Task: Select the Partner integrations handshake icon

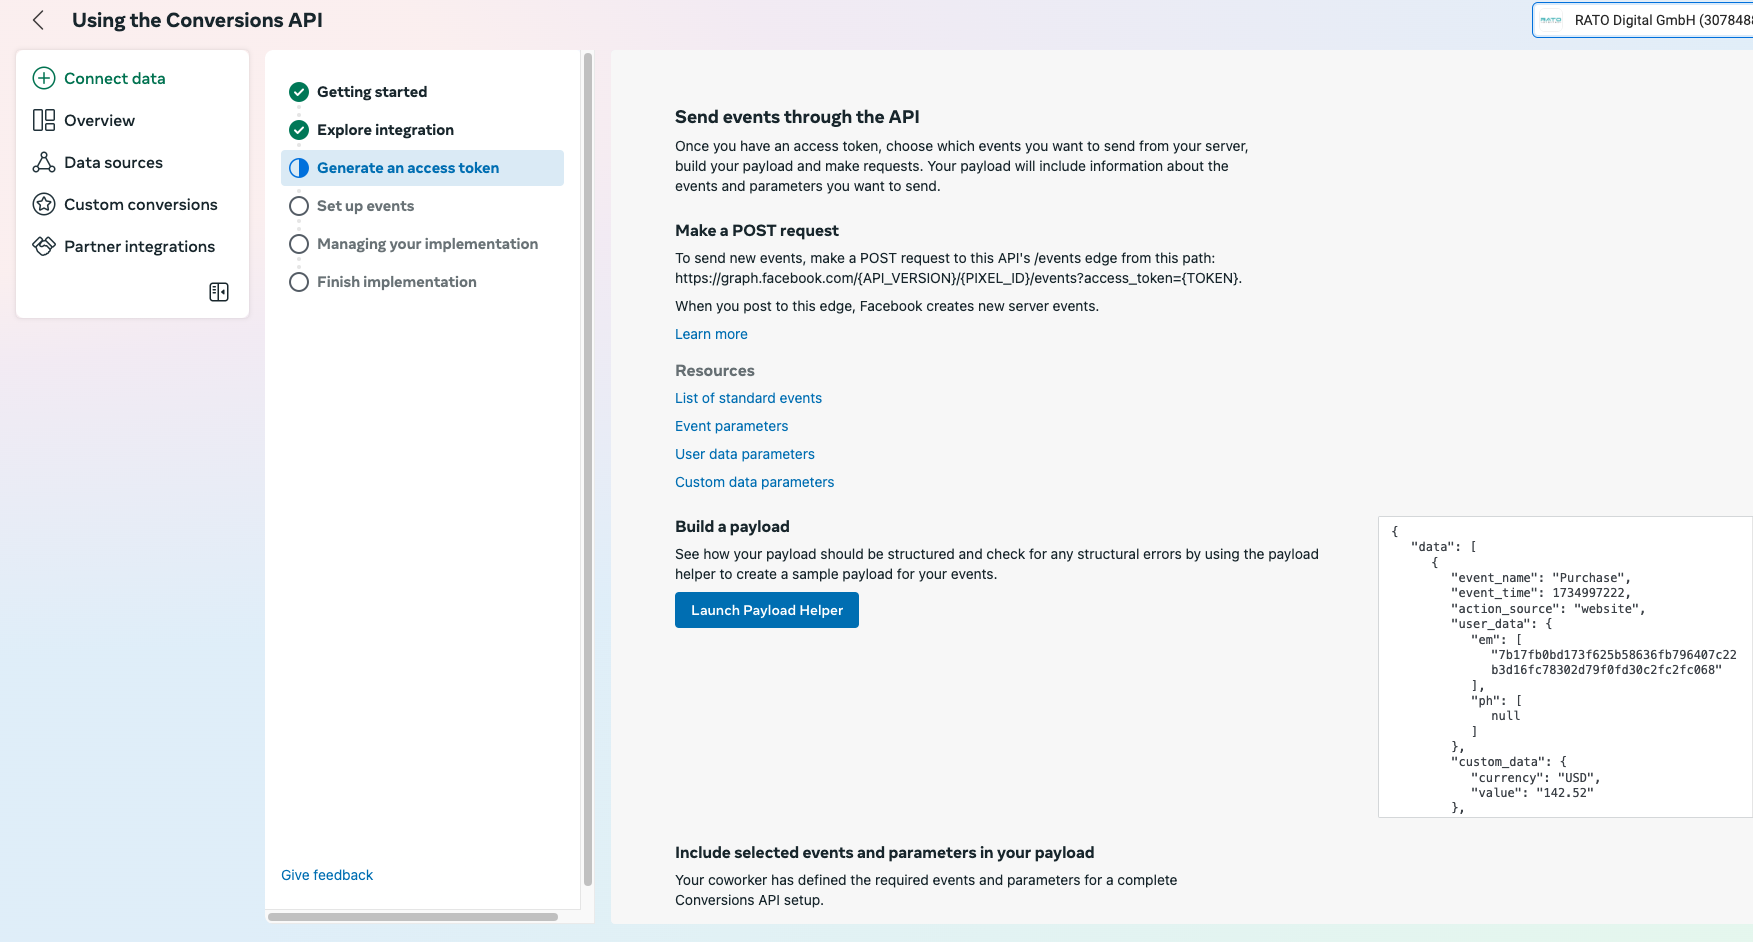Action: click(x=43, y=245)
